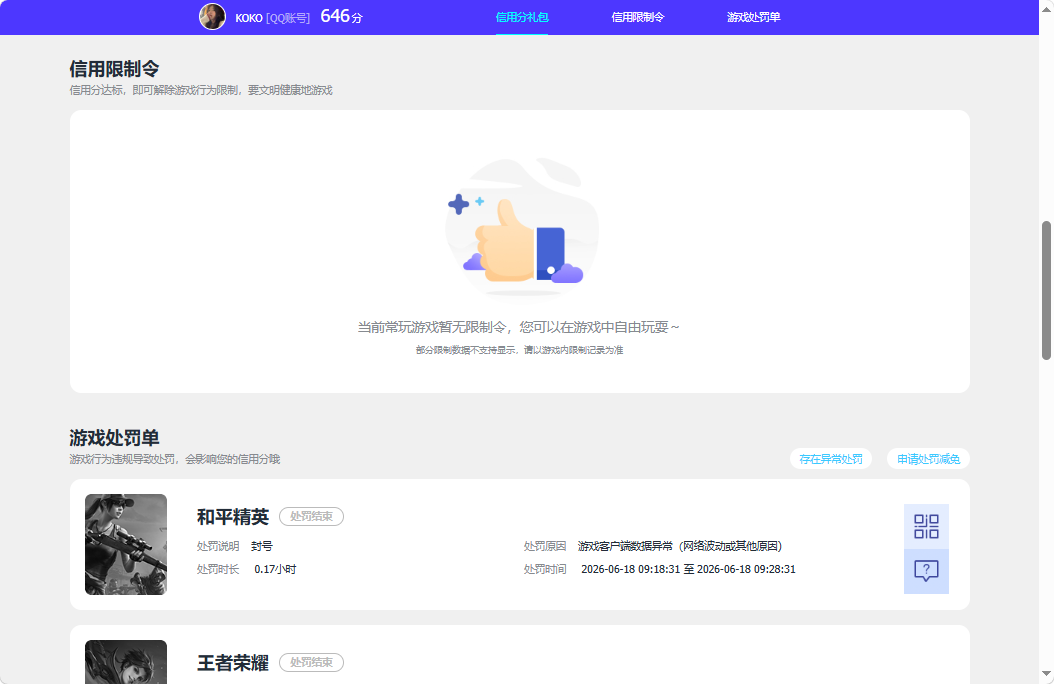Switch to the 信用限制令 tab
This screenshot has height=684, width=1054.
point(637,17)
